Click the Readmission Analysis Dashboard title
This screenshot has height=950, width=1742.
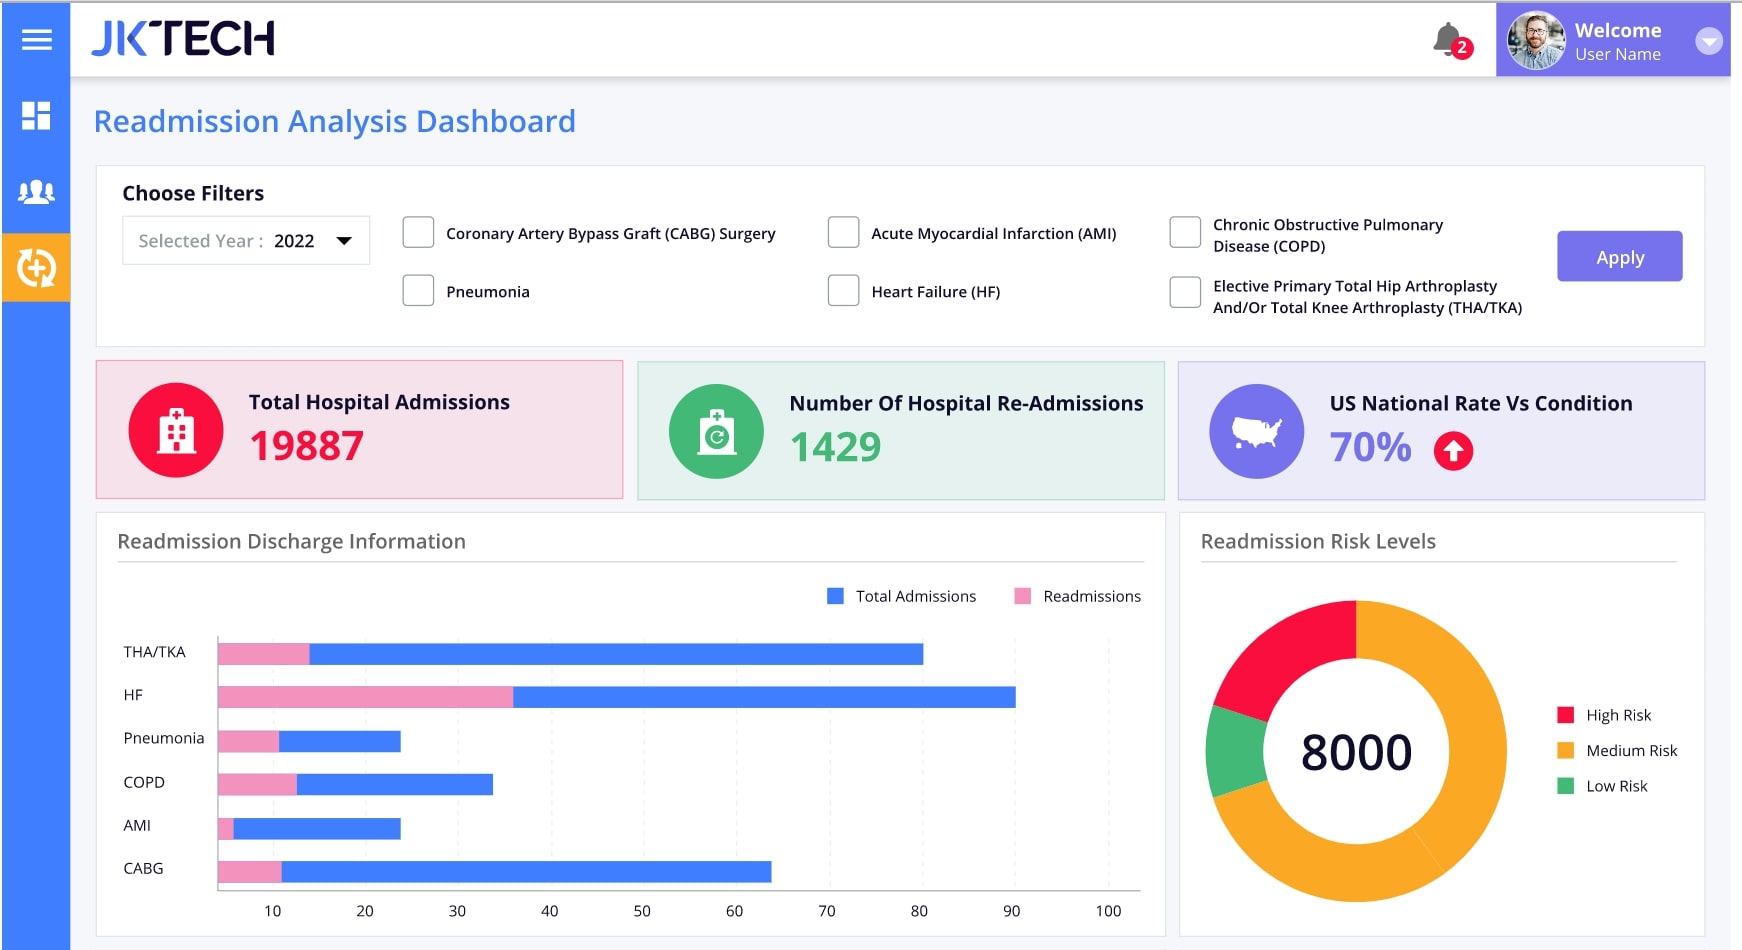[335, 121]
